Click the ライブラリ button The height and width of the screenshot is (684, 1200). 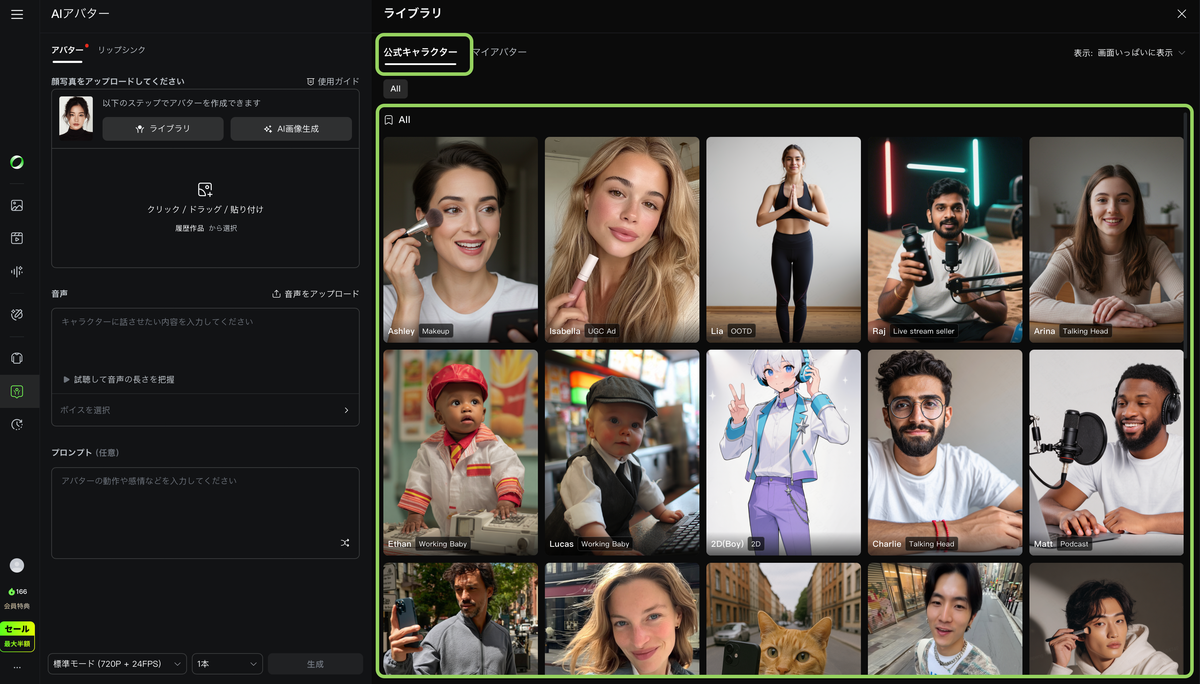(x=163, y=129)
